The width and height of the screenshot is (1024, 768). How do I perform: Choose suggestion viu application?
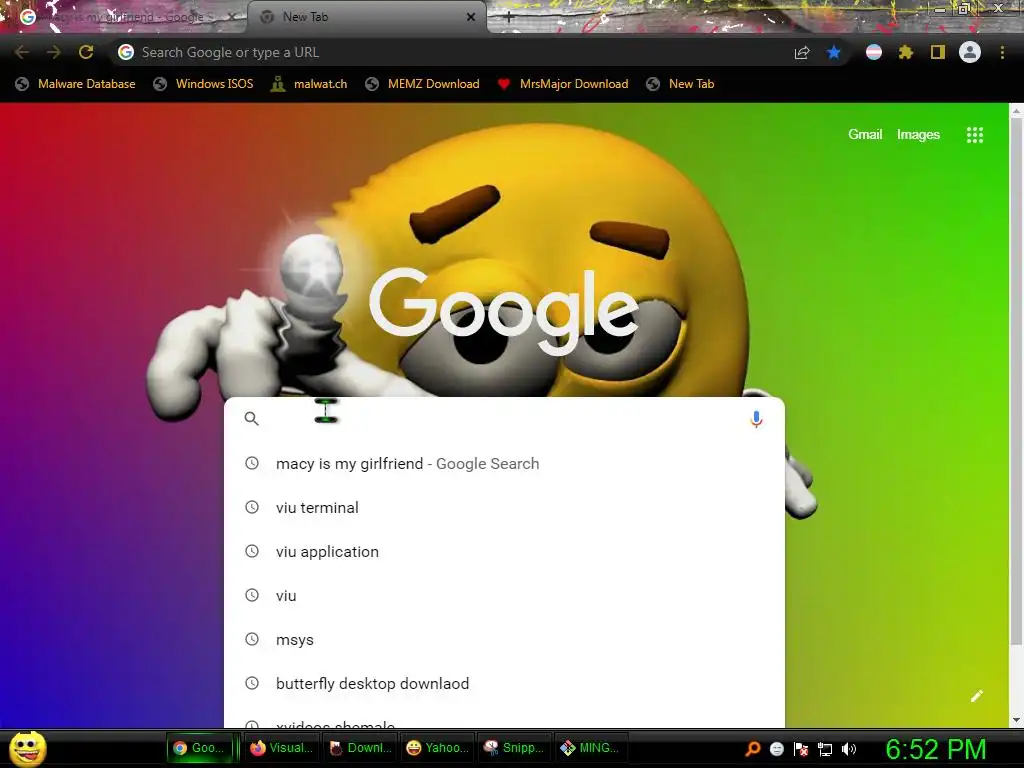coord(504,552)
